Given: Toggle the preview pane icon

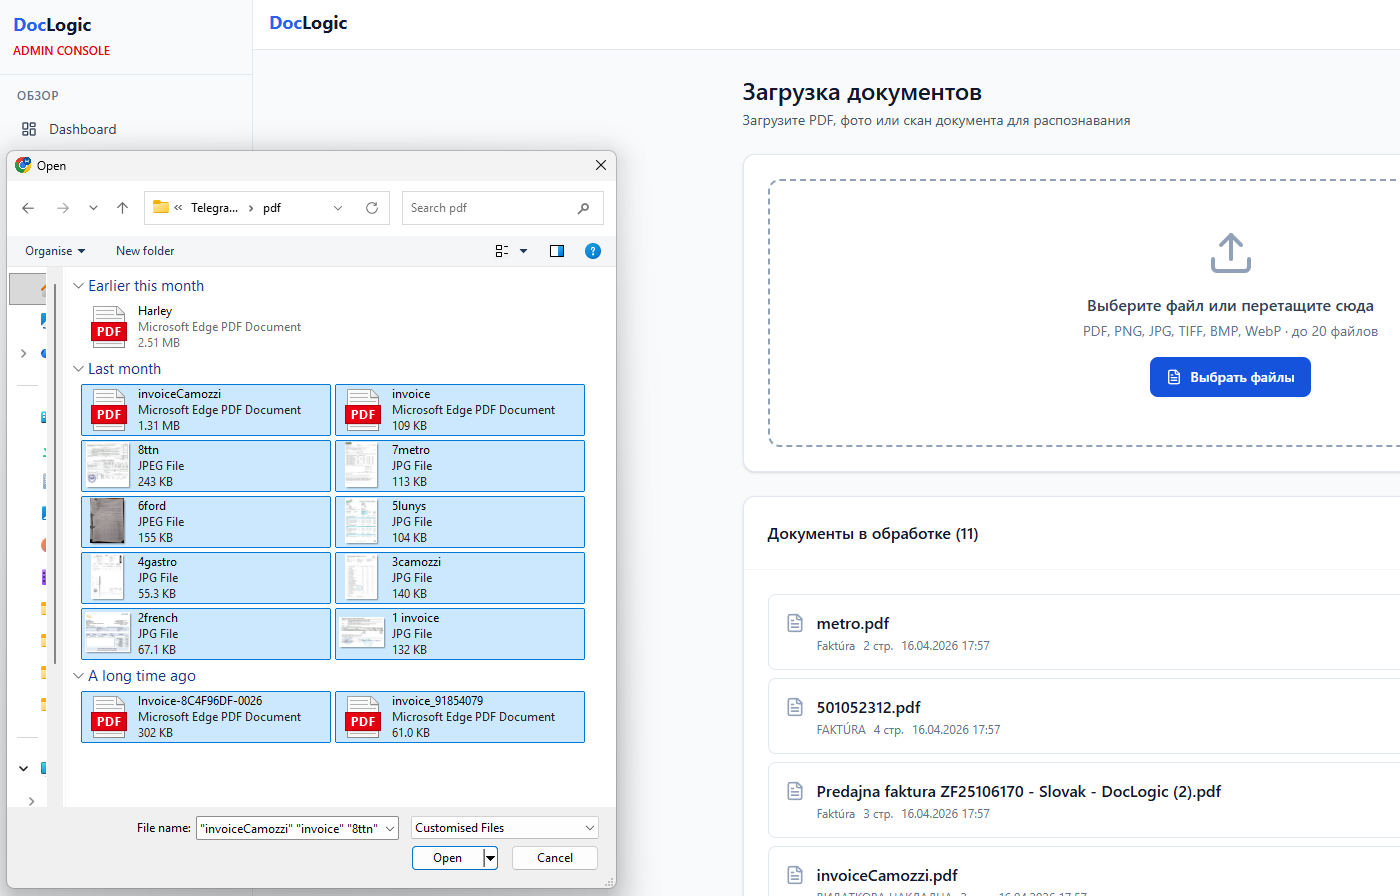Looking at the screenshot, I should [x=557, y=251].
